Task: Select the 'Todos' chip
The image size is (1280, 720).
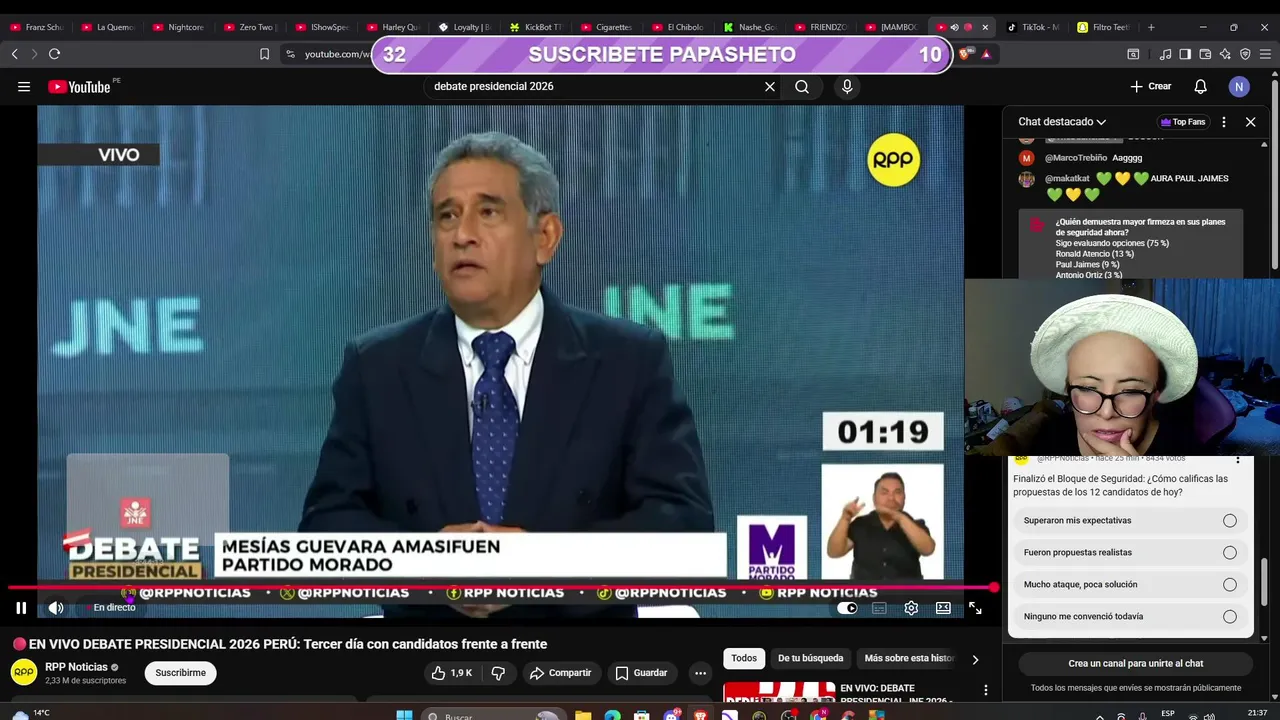Action: click(744, 658)
